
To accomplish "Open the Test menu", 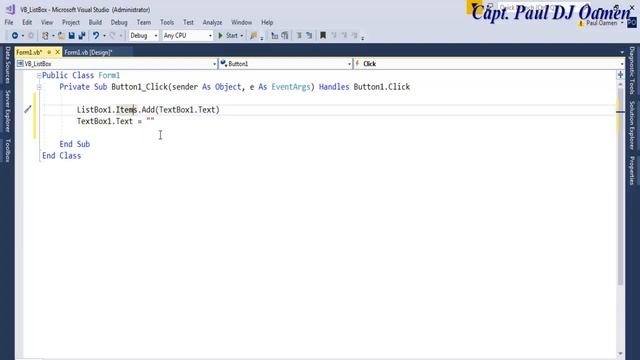I will tap(188, 22).
